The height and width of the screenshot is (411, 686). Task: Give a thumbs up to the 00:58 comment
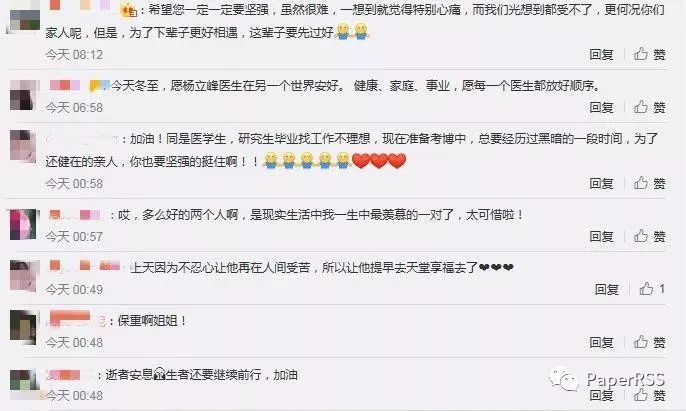[650, 183]
